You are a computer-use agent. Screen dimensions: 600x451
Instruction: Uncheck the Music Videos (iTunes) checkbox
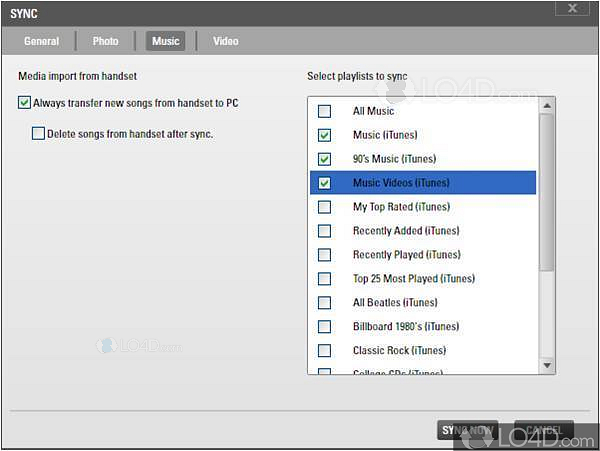pos(324,183)
